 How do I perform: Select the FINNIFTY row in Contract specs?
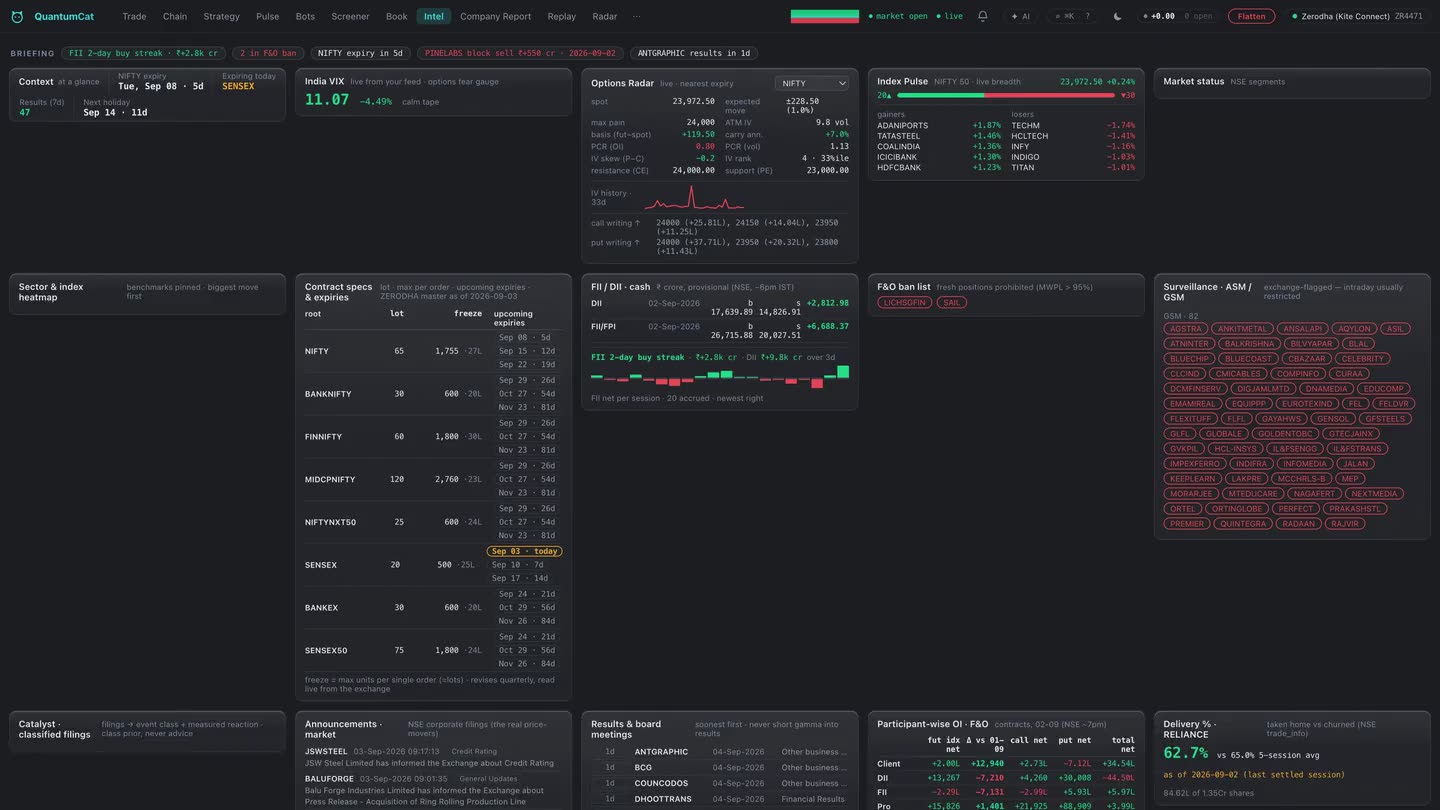[x=433, y=437]
